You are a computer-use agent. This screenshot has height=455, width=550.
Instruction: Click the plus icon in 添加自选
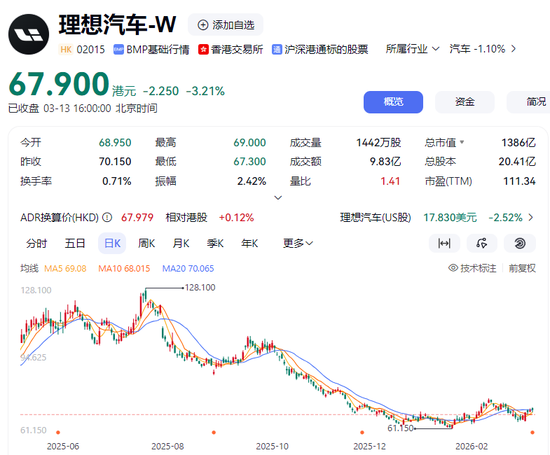click(203, 25)
